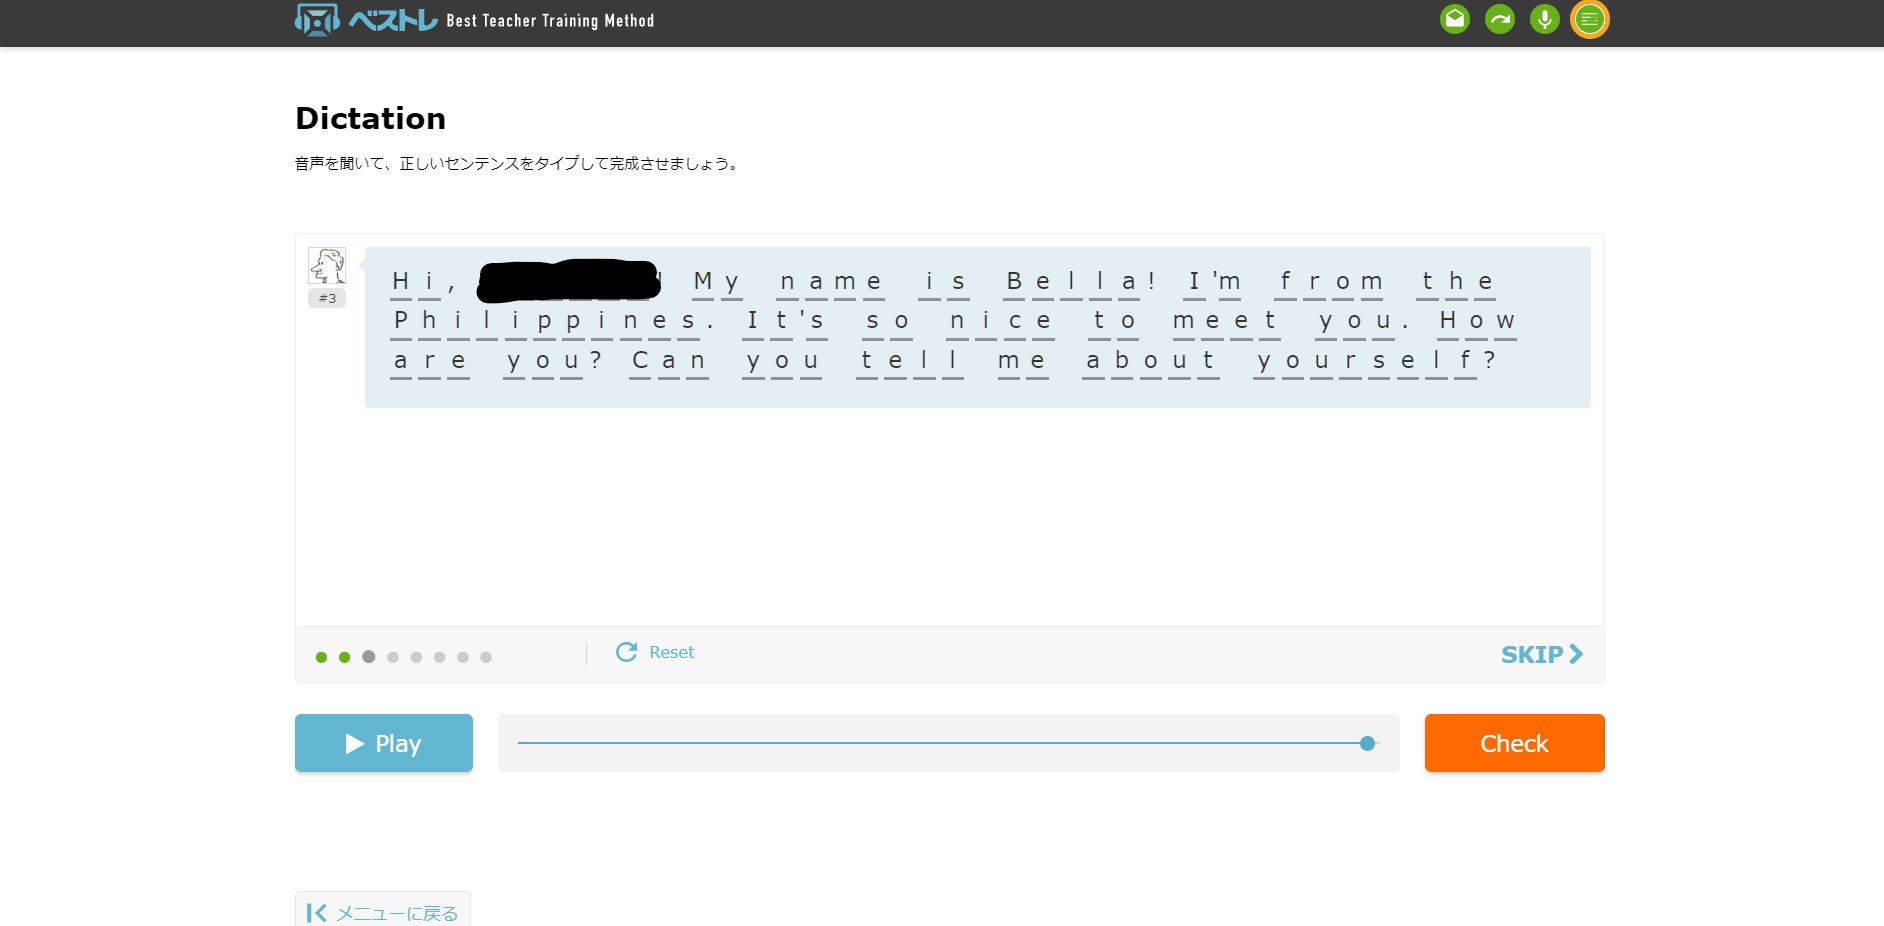Click the curved arrow icon in header
The width and height of the screenshot is (1884, 926).
pos(1499,19)
